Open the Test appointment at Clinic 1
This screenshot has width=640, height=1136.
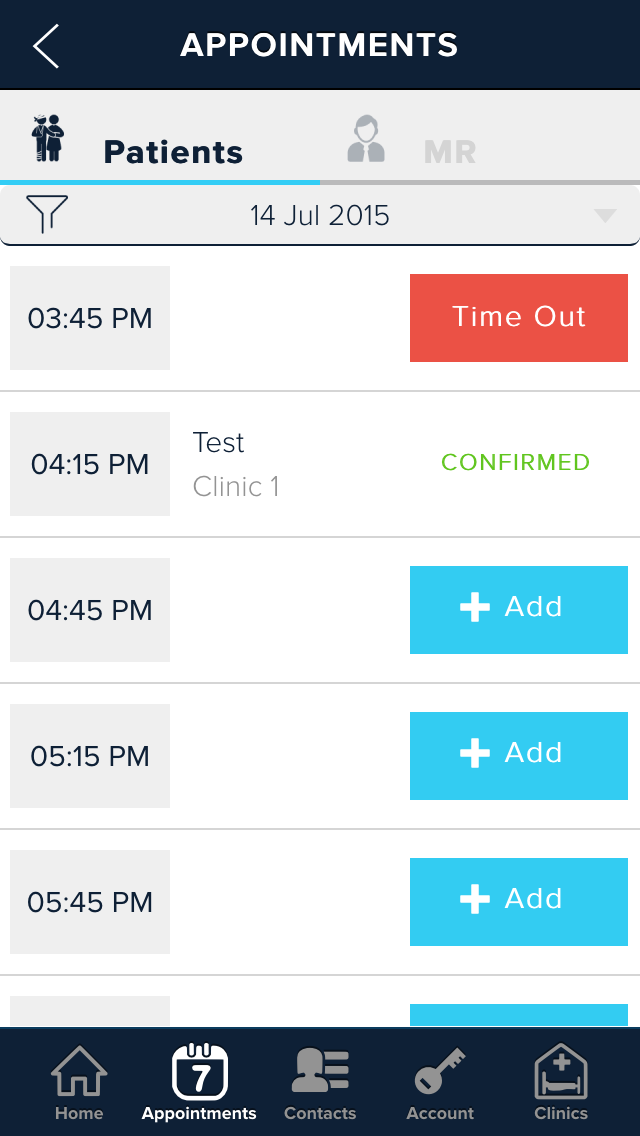point(236,463)
